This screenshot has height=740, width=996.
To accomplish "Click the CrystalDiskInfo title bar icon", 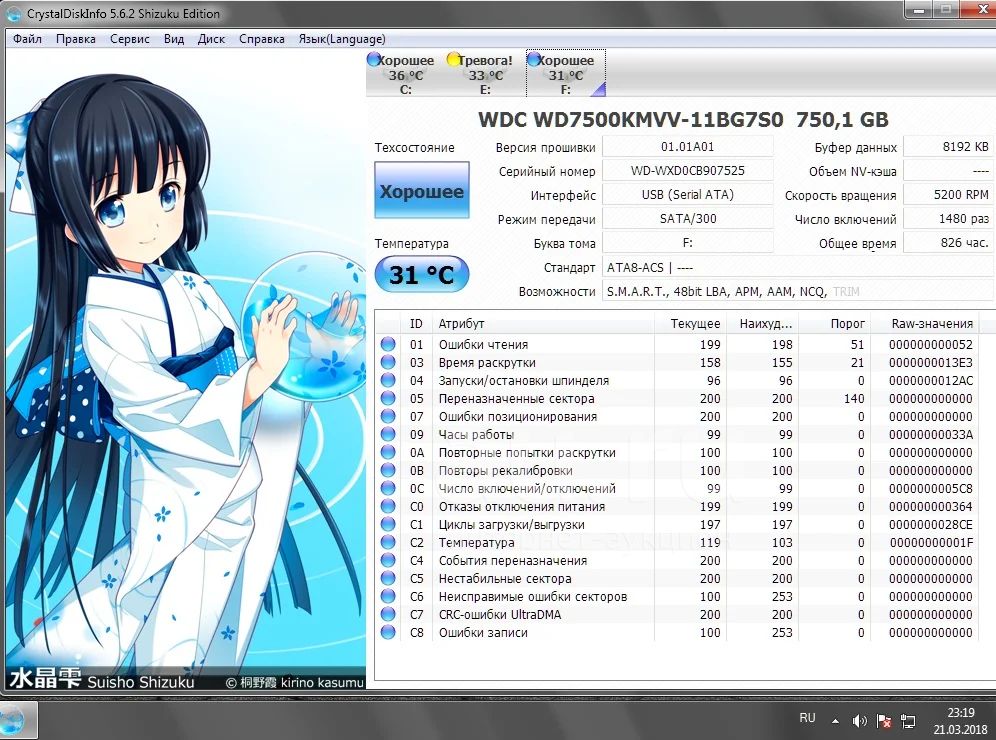I will point(14,13).
